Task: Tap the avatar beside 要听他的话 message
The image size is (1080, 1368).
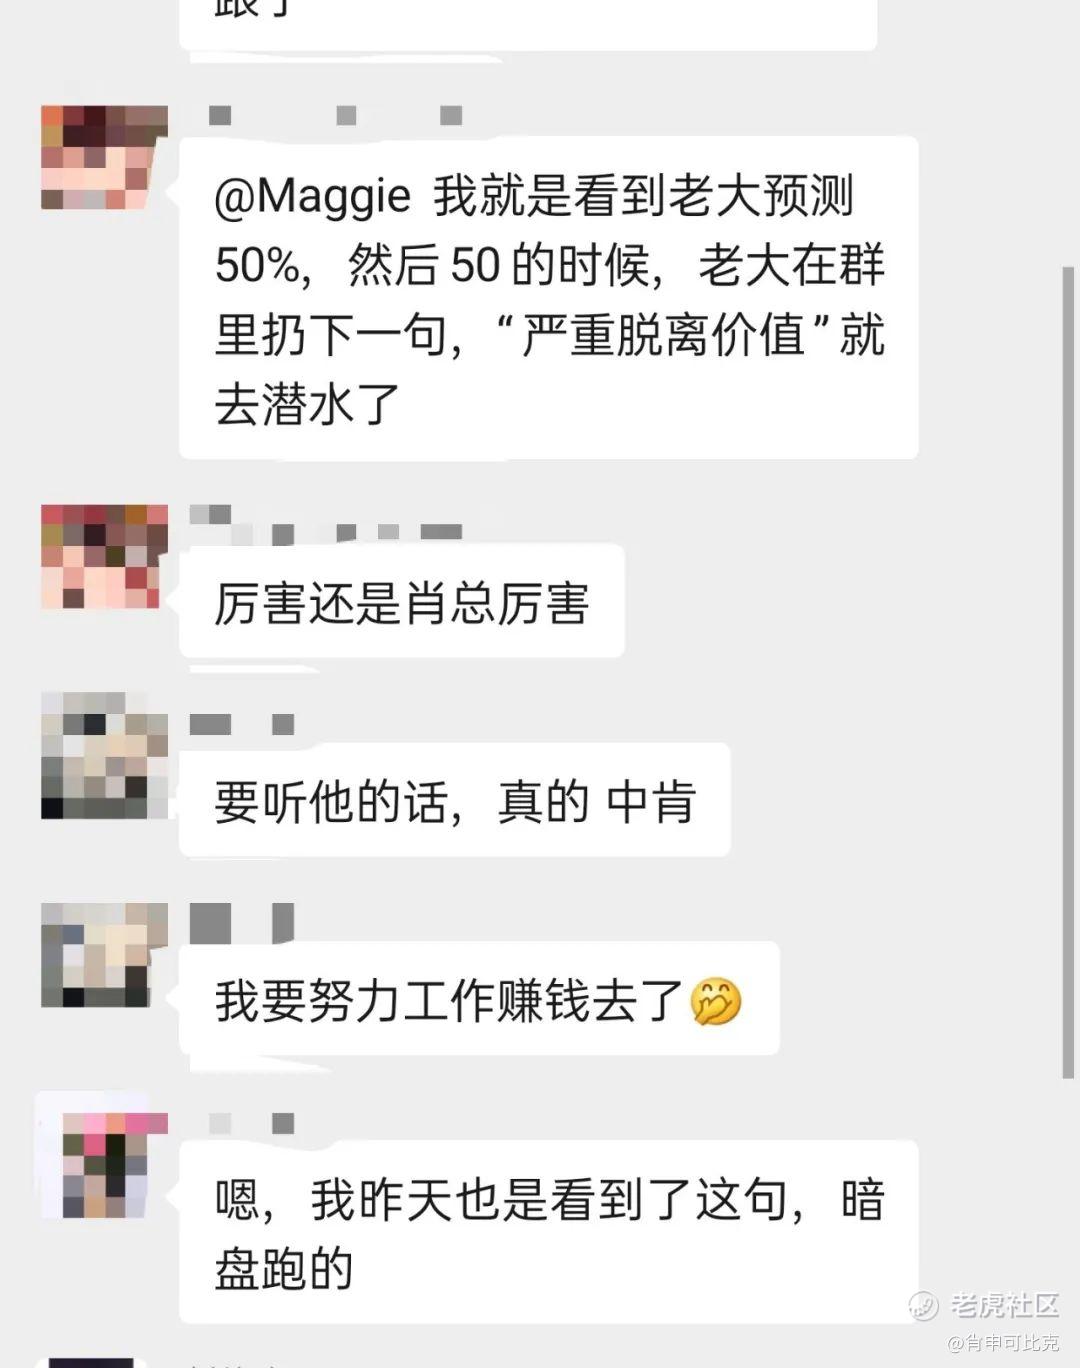Action: (x=104, y=756)
